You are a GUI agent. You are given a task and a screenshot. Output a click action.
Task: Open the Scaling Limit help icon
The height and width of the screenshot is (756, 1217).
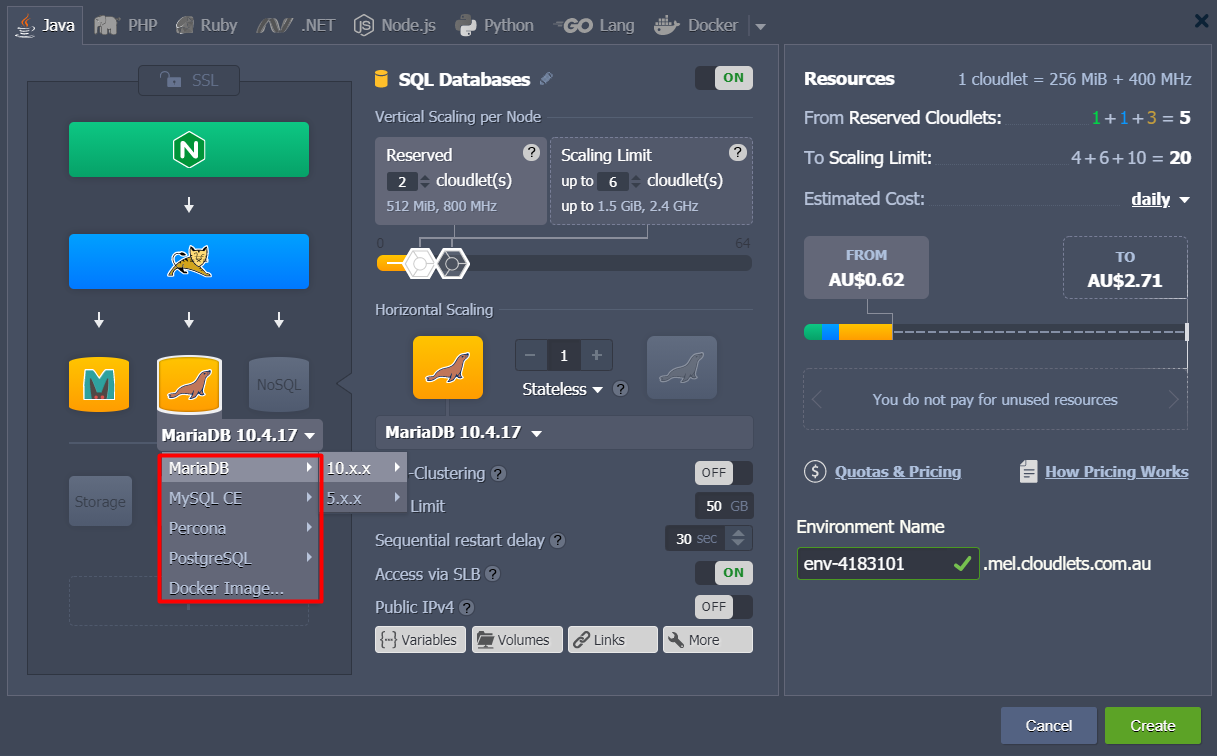point(738,153)
